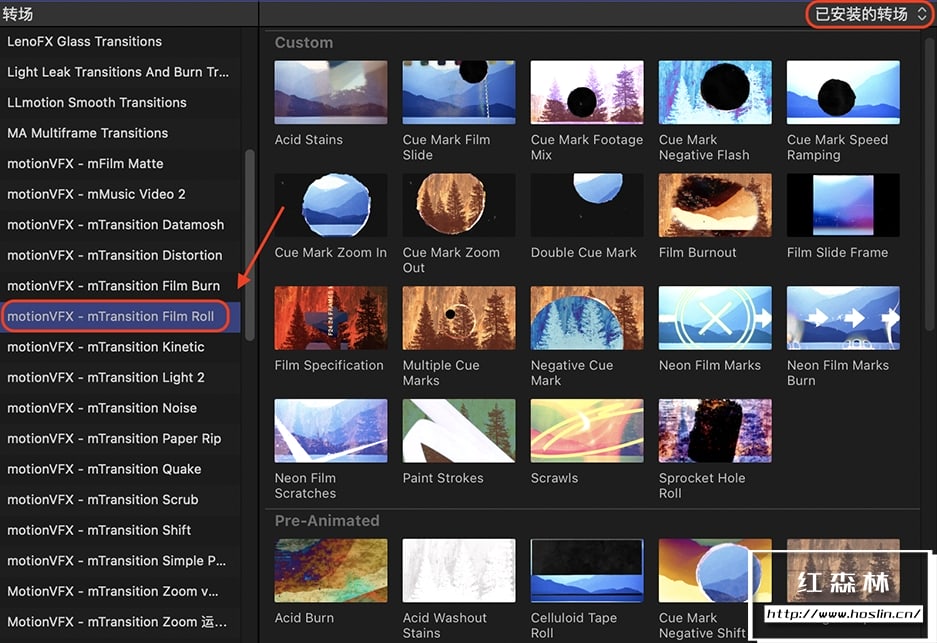This screenshot has width=937, height=643.
Task: Pick the Film Burnout thumbnail
Action: tap(715, 205)
